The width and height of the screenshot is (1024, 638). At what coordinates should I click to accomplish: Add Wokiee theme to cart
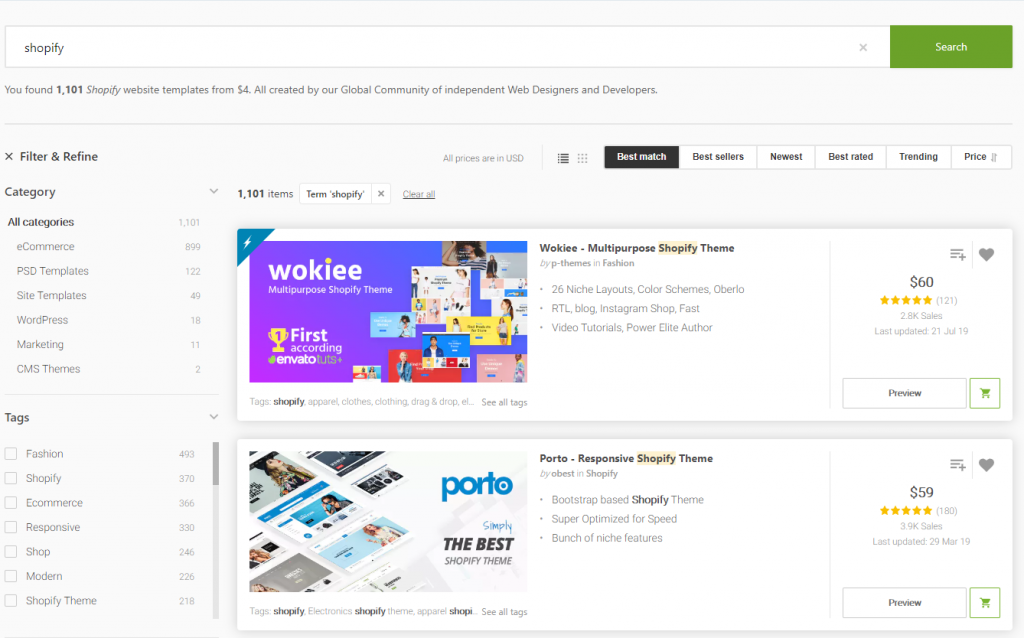[985, 393]
